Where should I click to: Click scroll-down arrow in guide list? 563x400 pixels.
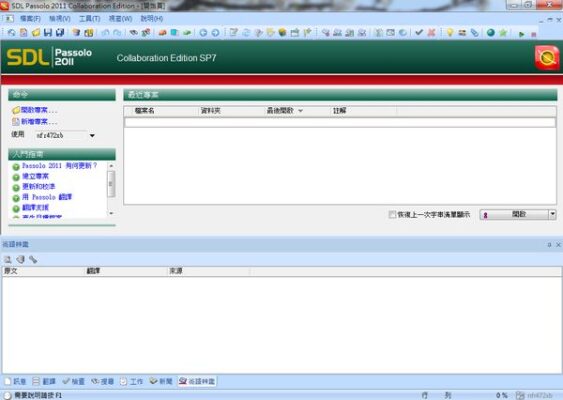click(x=111, y=213)
